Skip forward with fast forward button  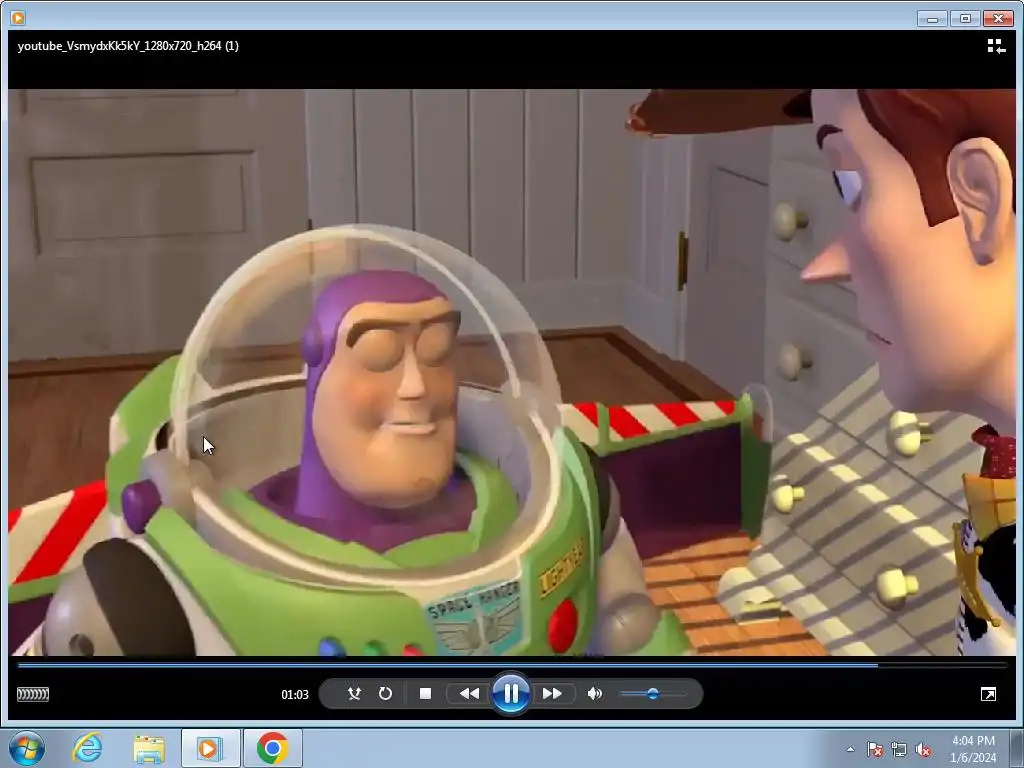pyautogui.click(x=552, y=694)
